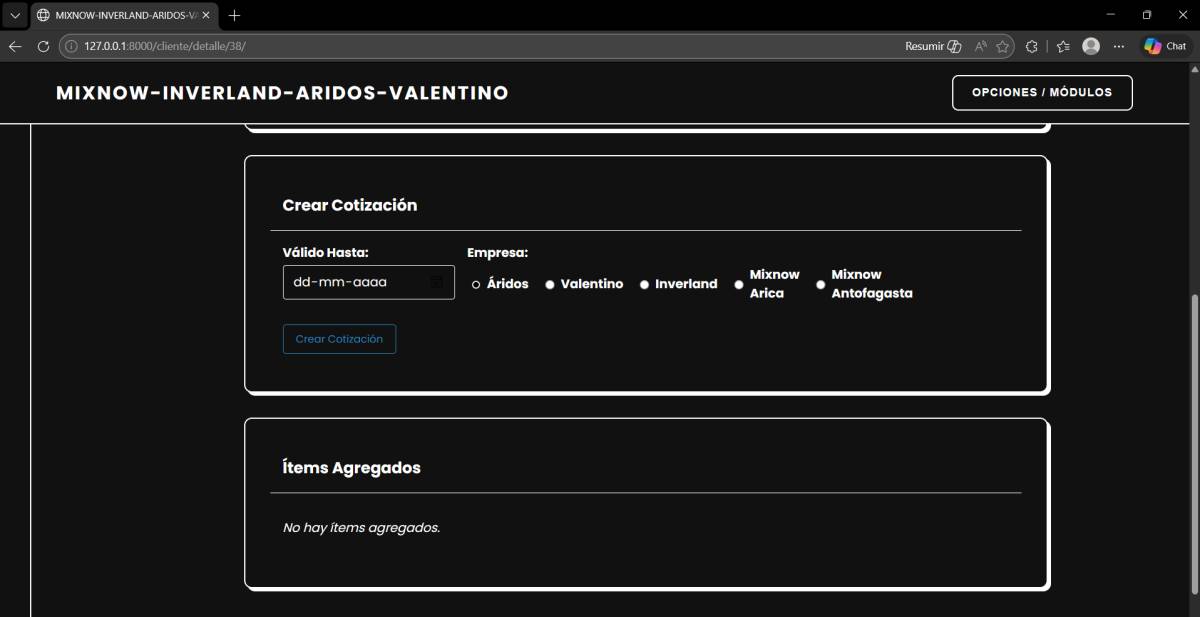
Task: Click the 'Empresa:' label
Action: coord(497,253)
